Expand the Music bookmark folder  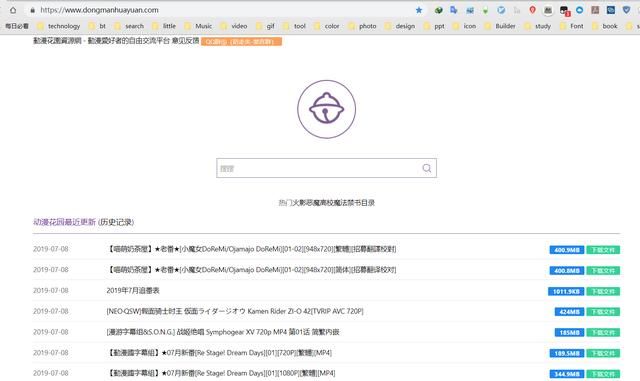coord(198,26)
